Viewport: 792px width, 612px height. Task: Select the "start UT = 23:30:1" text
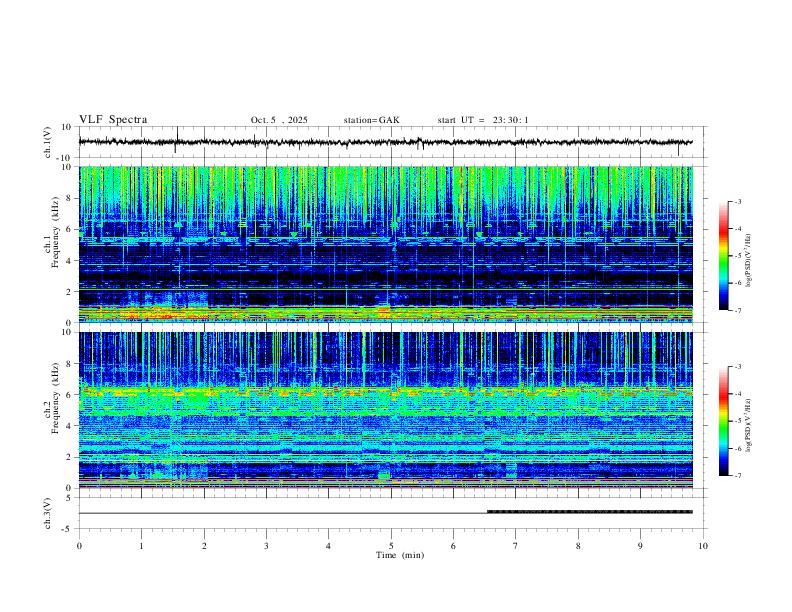click(x=483, y=120)
